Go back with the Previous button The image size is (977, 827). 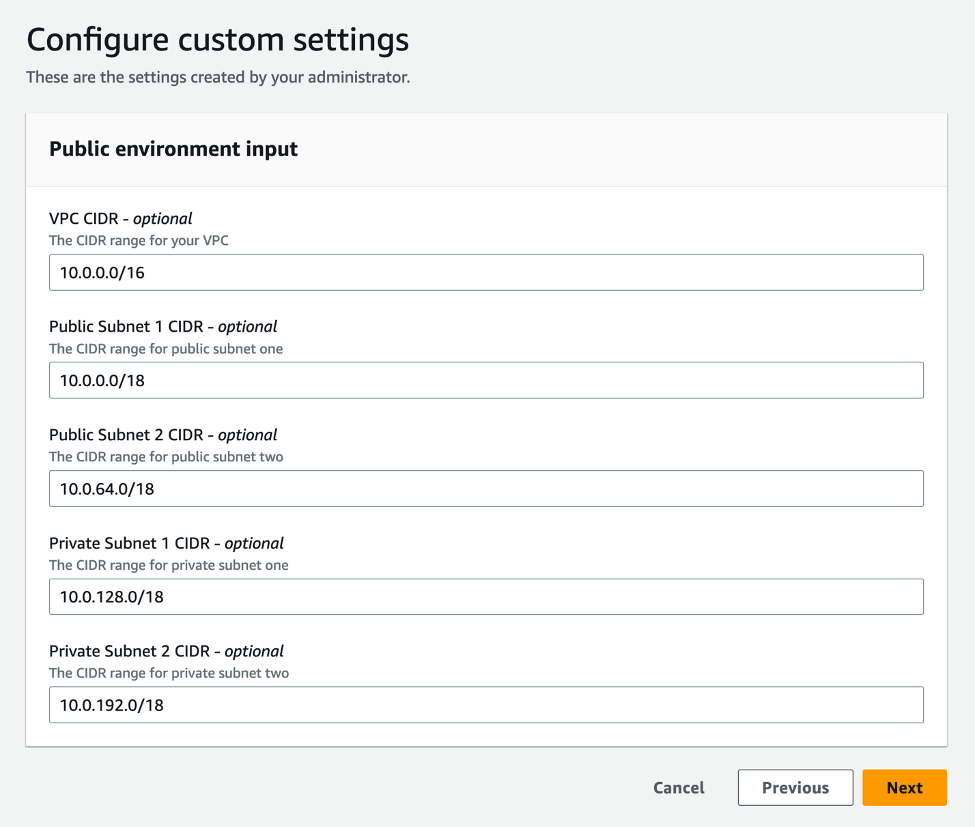point(795,787)
